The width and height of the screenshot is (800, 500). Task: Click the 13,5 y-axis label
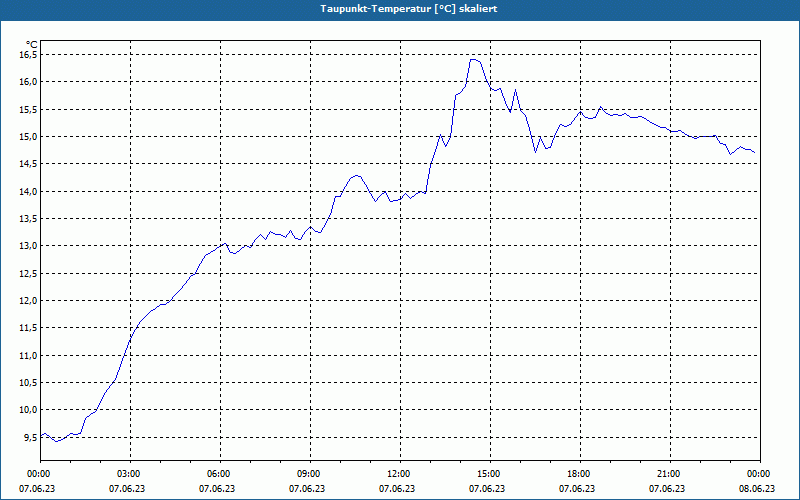point(29,218)
